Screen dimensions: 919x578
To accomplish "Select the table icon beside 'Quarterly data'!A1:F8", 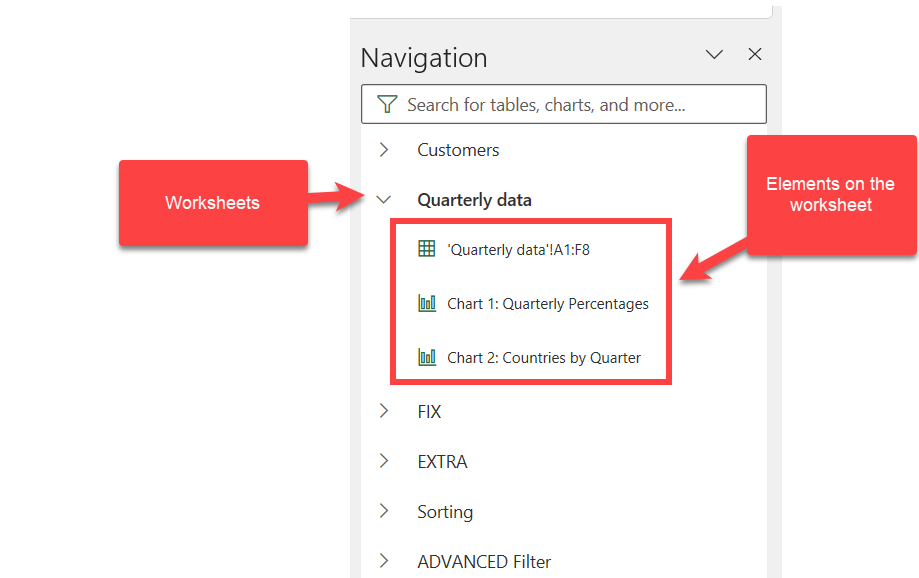I will coord(425,249).
